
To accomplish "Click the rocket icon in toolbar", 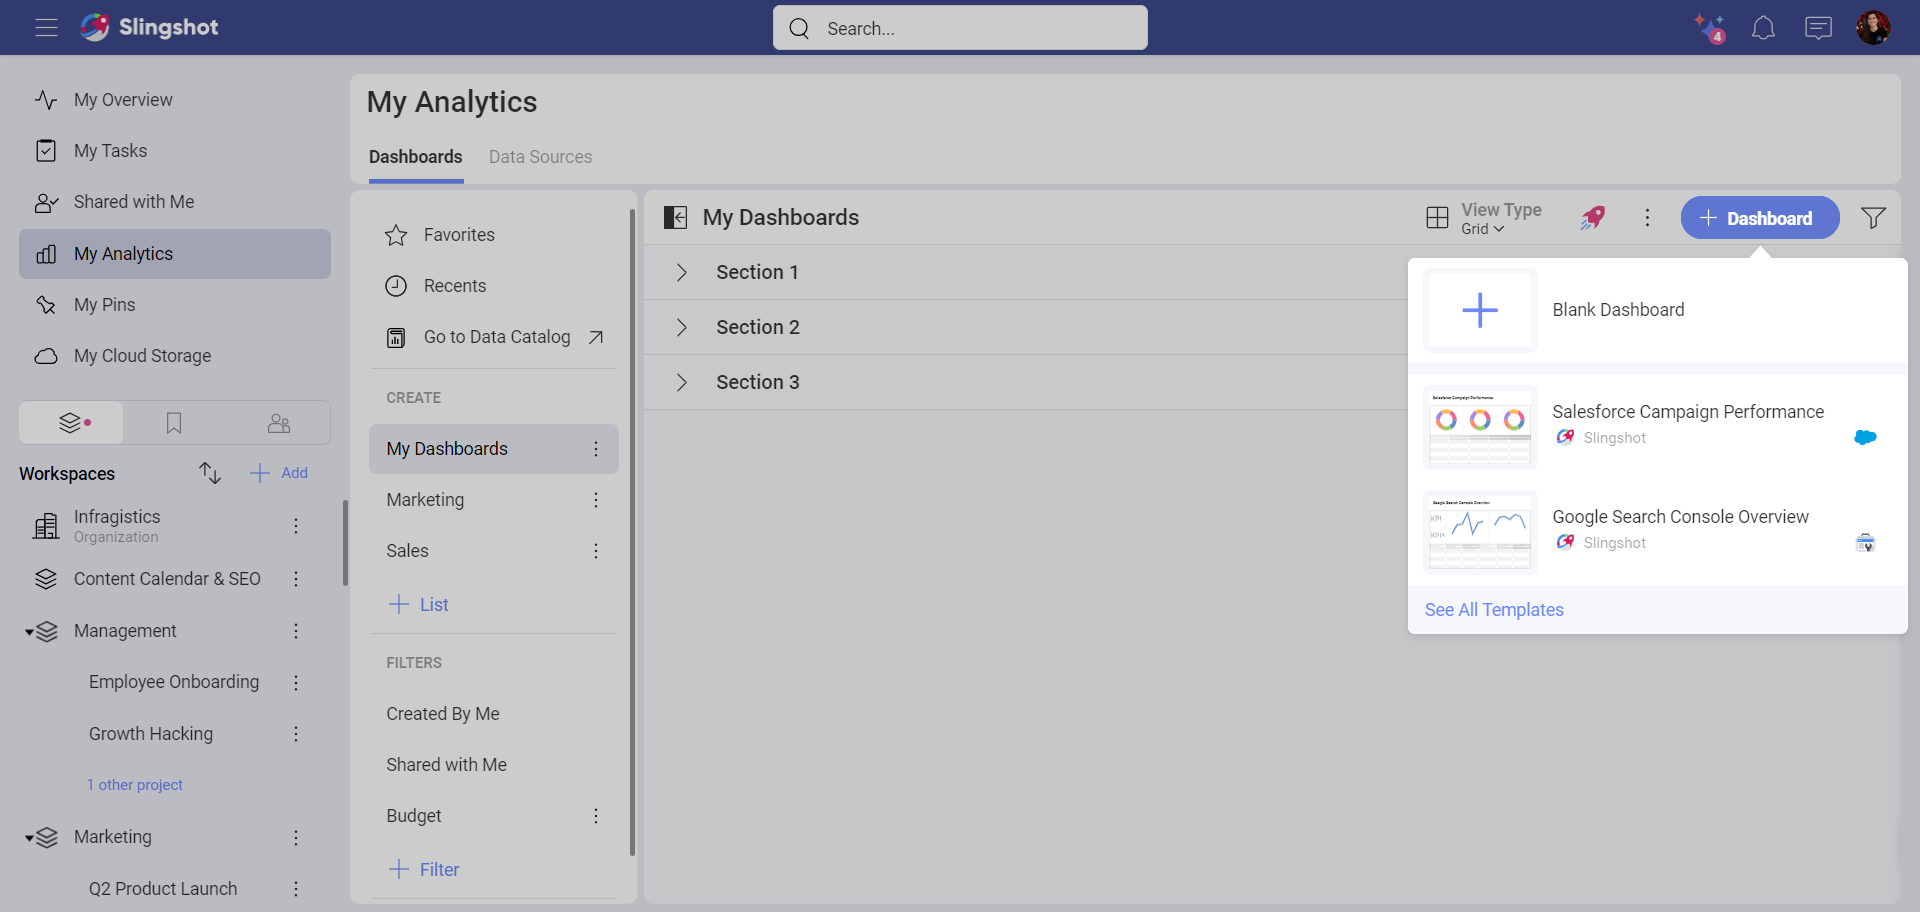I will pyautogui.click(x=1593, y=218).
